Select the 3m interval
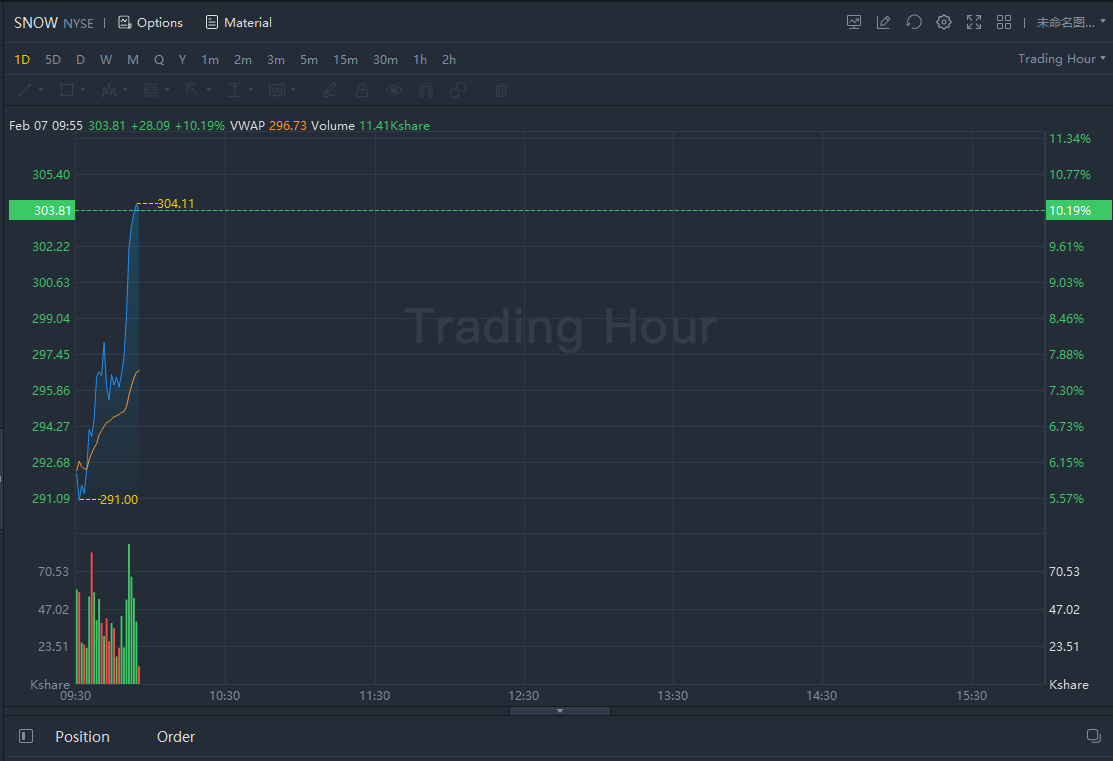Viewport: 1113px width, 761px height. 275,60
